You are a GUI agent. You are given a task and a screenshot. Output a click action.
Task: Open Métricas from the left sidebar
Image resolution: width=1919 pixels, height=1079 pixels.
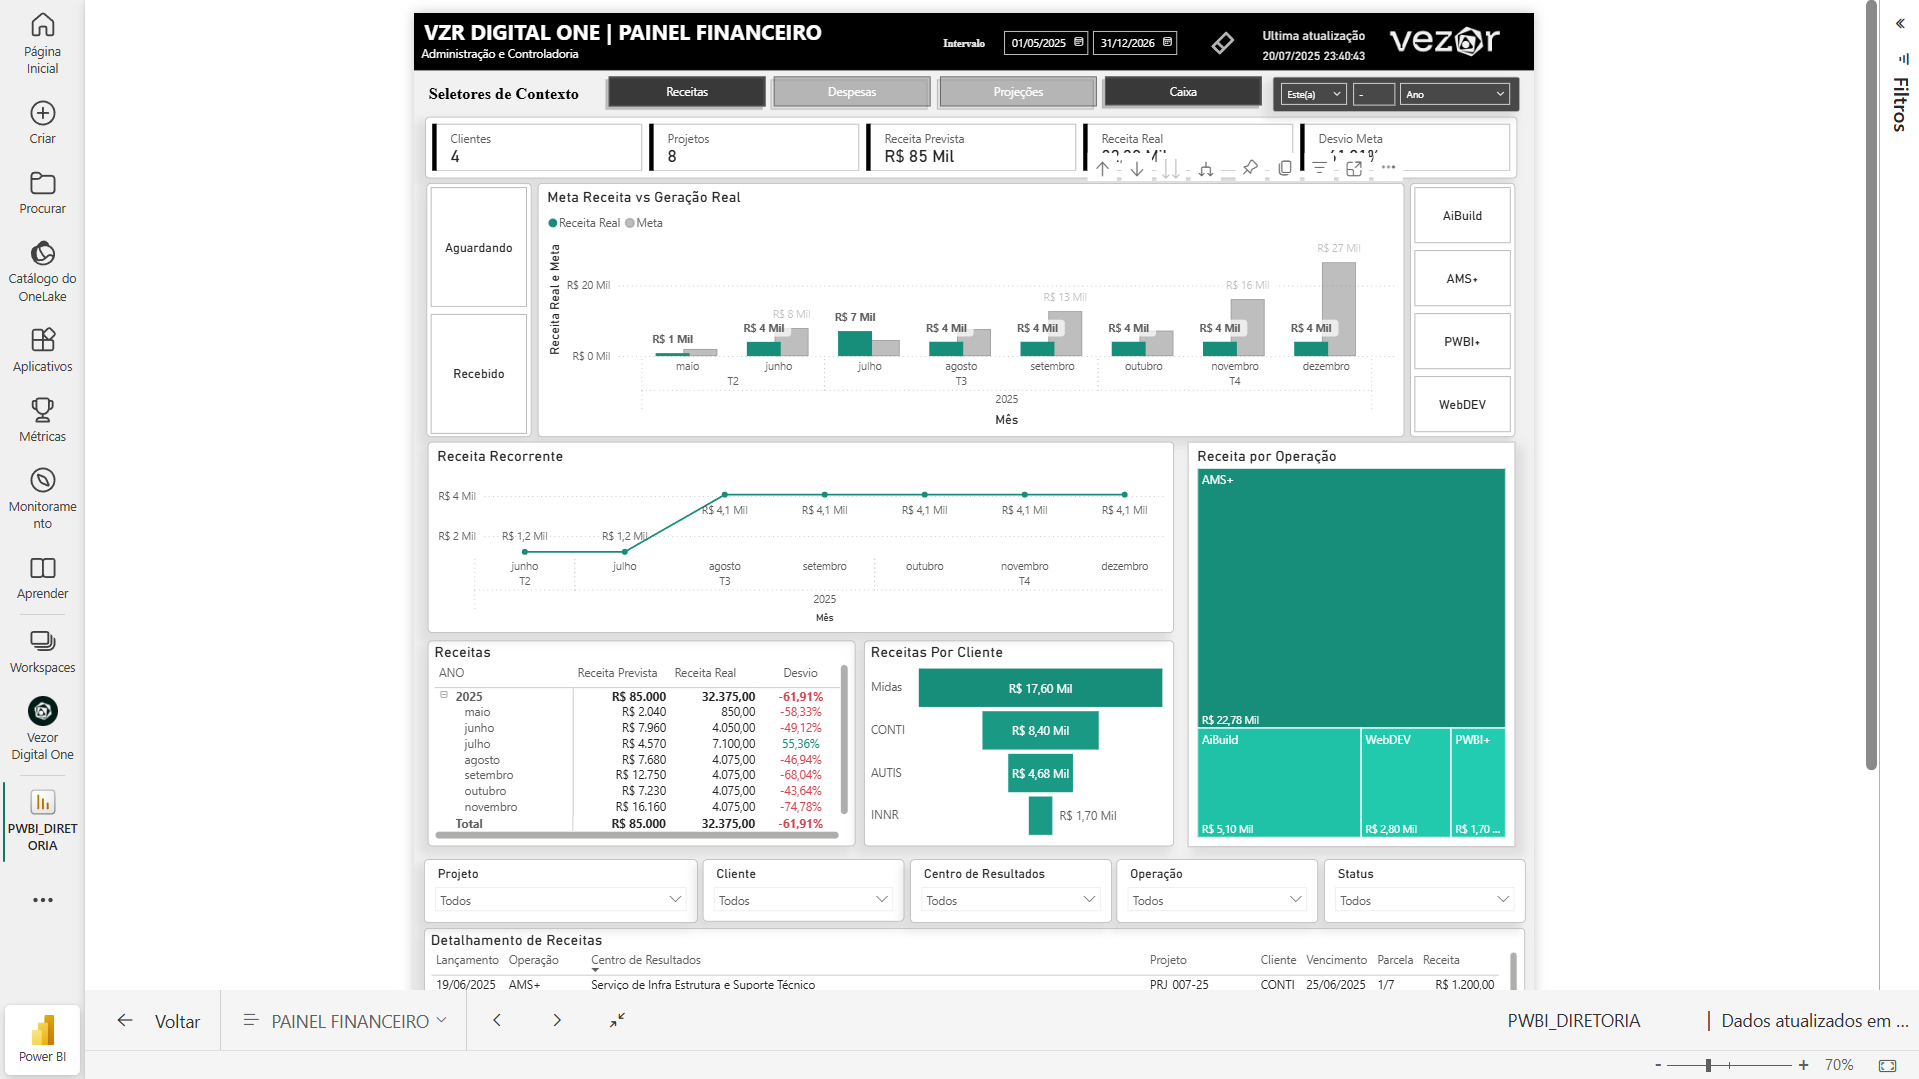(x=42, y=419)
